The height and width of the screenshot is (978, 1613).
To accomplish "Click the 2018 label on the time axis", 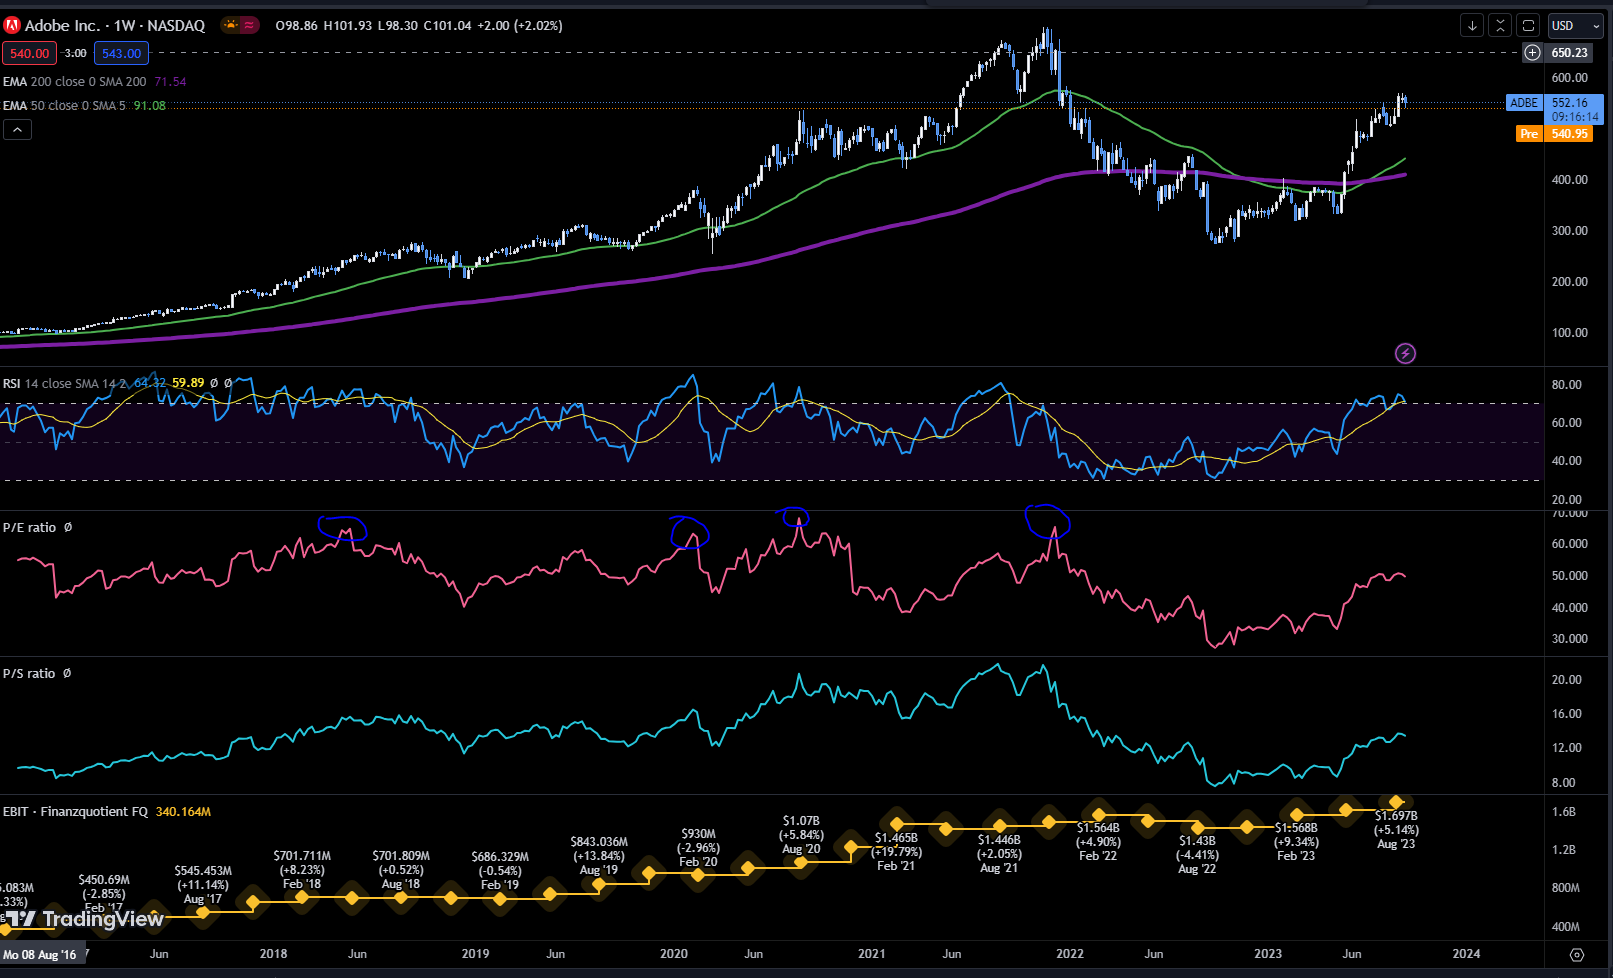I will point(273,954).
